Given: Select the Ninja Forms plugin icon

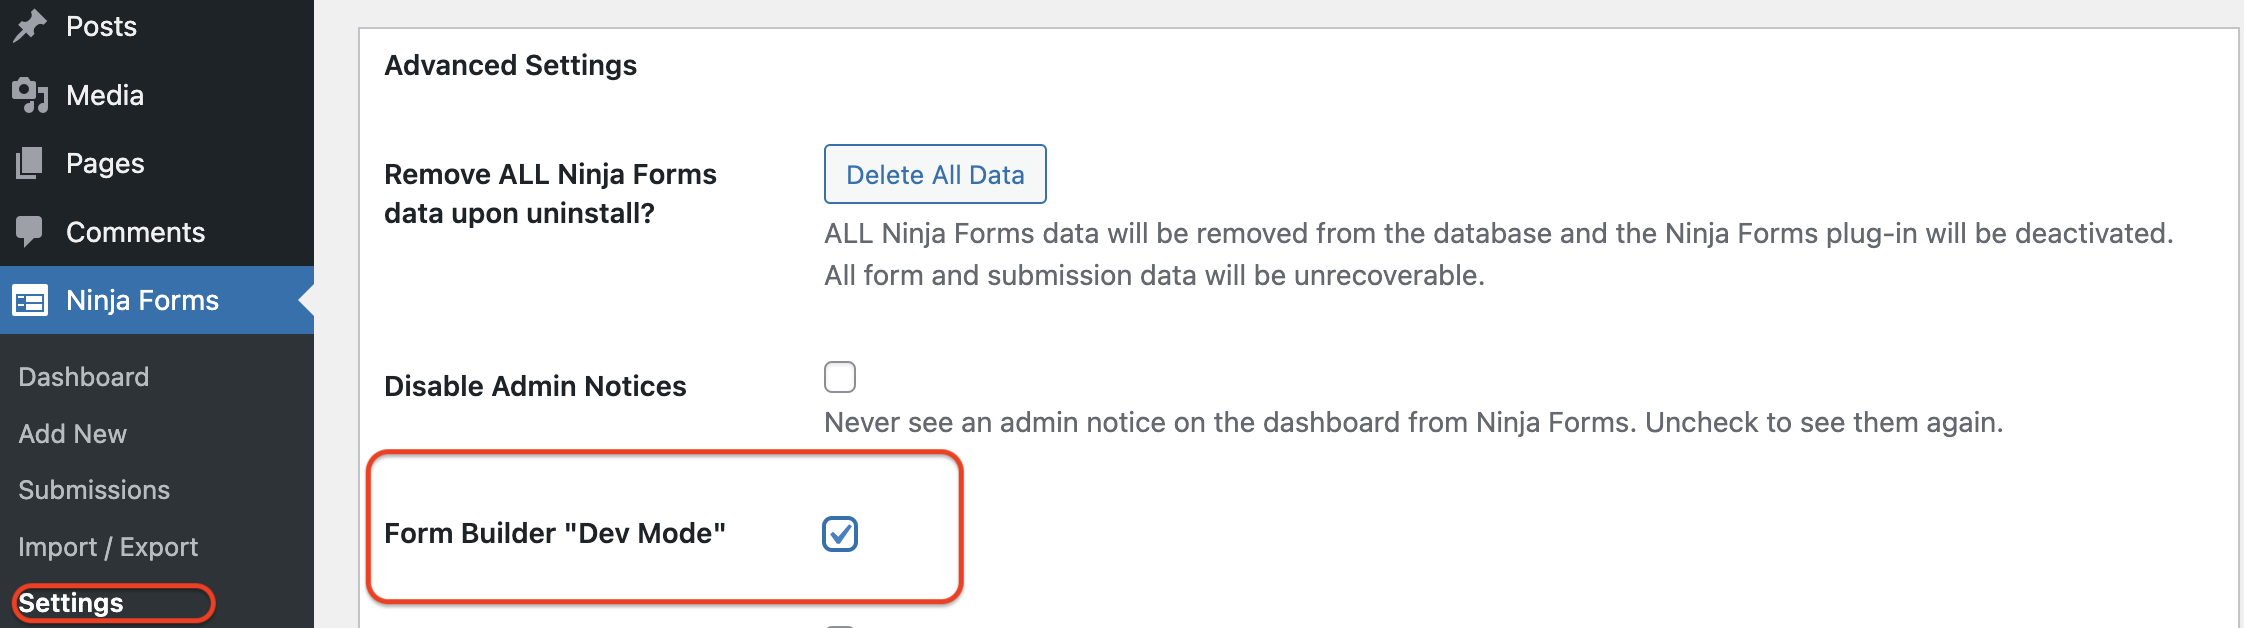Looking at the screenshot, I should pyautogui.click(x=33, y=299).
